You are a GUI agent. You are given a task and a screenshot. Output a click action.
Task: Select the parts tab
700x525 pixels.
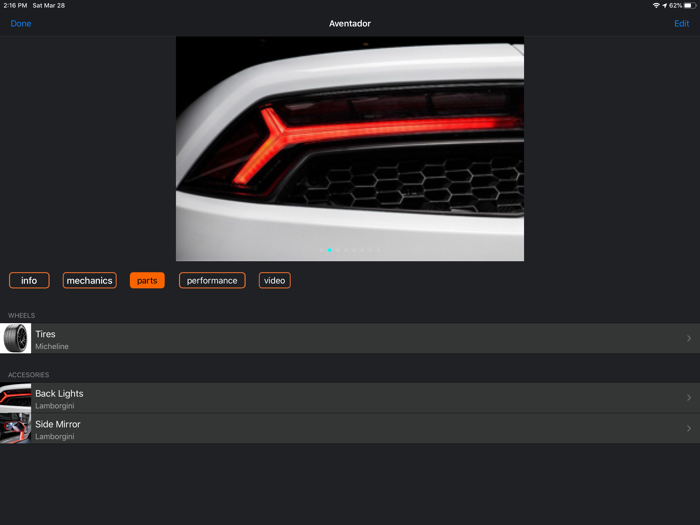tap(147, 280)
